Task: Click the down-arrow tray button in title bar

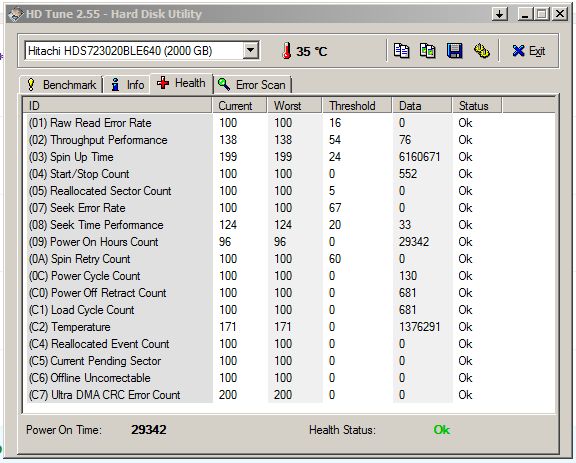Action: point(499,14)
